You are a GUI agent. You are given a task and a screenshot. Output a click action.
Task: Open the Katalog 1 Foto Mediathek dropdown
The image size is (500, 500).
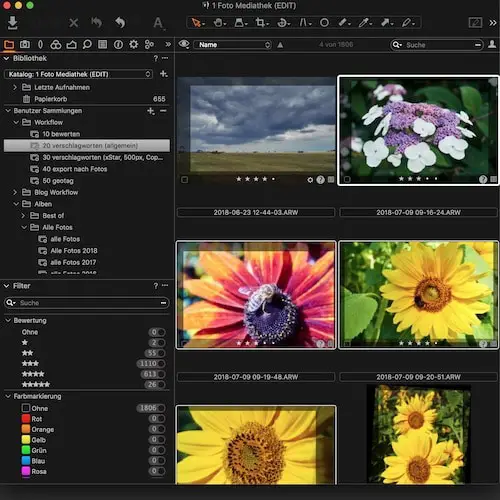click(78, 74)
